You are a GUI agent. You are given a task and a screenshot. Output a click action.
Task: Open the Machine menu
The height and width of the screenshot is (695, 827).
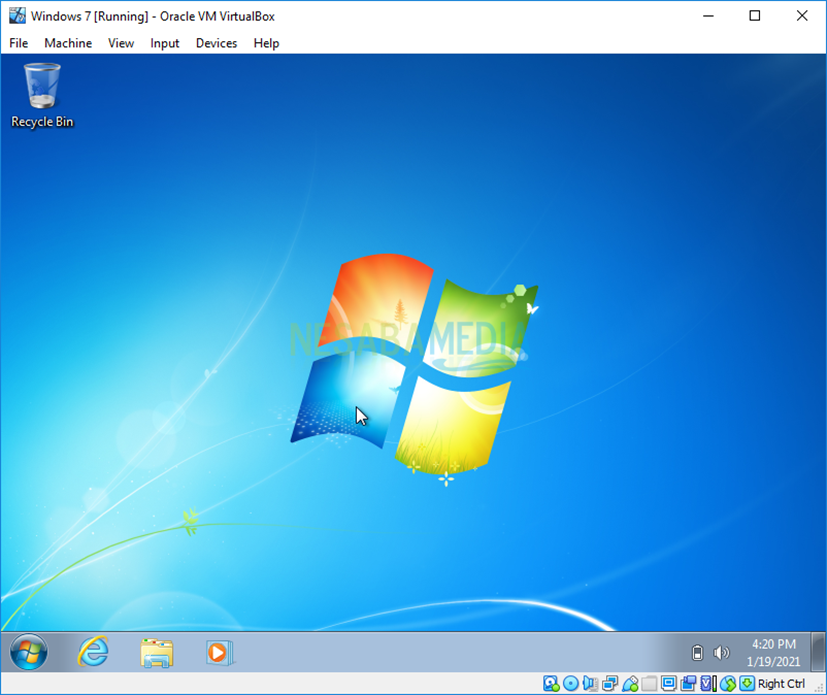(x=68, y=43)
